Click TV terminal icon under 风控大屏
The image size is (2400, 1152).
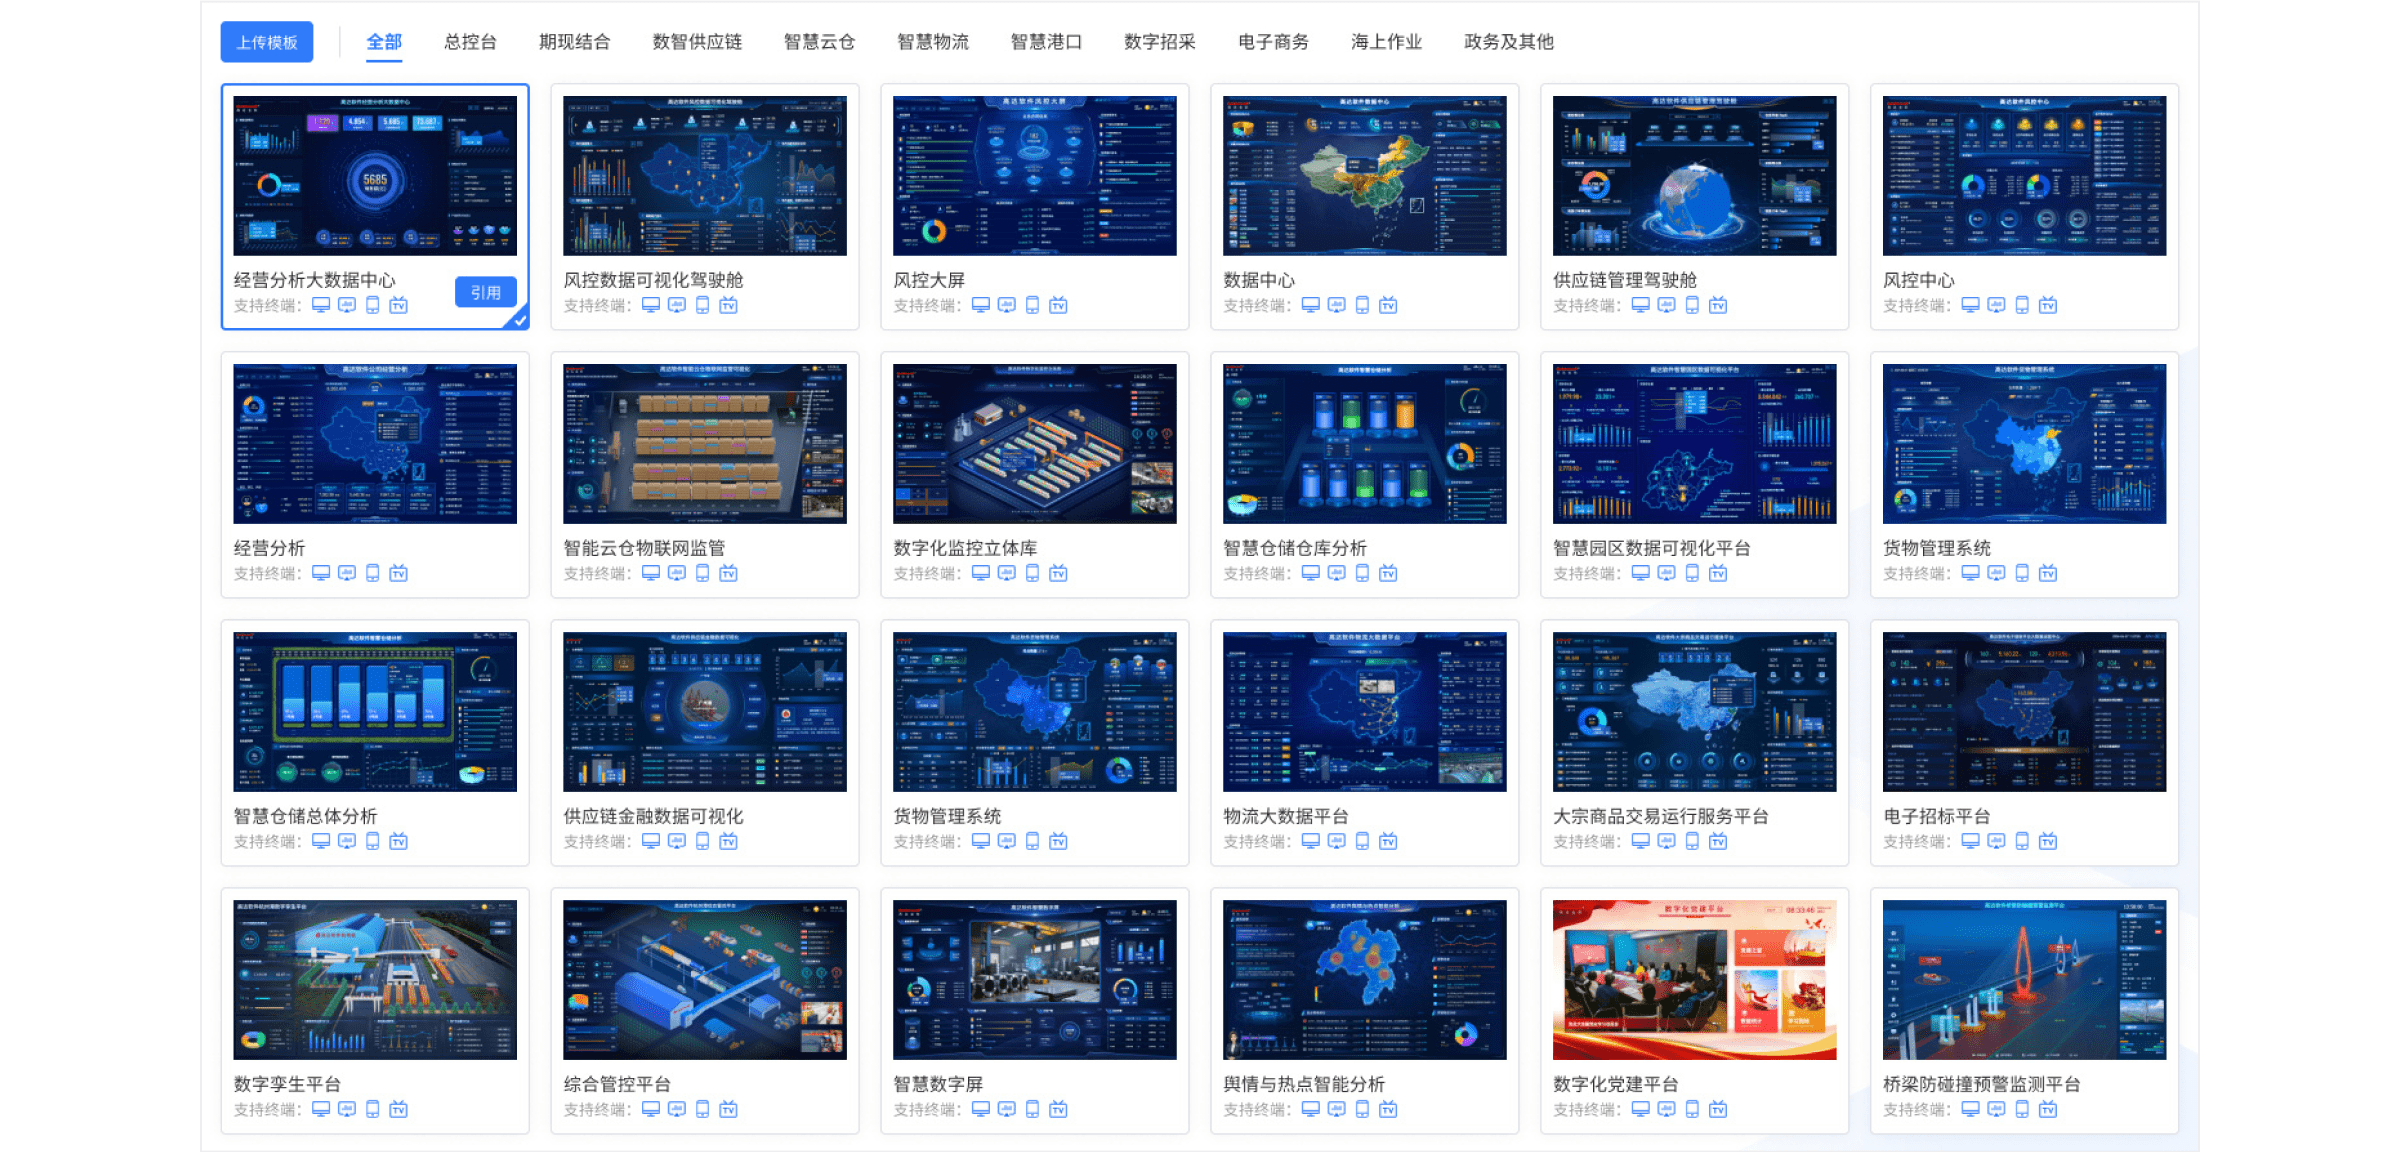tap(1058, 305)
